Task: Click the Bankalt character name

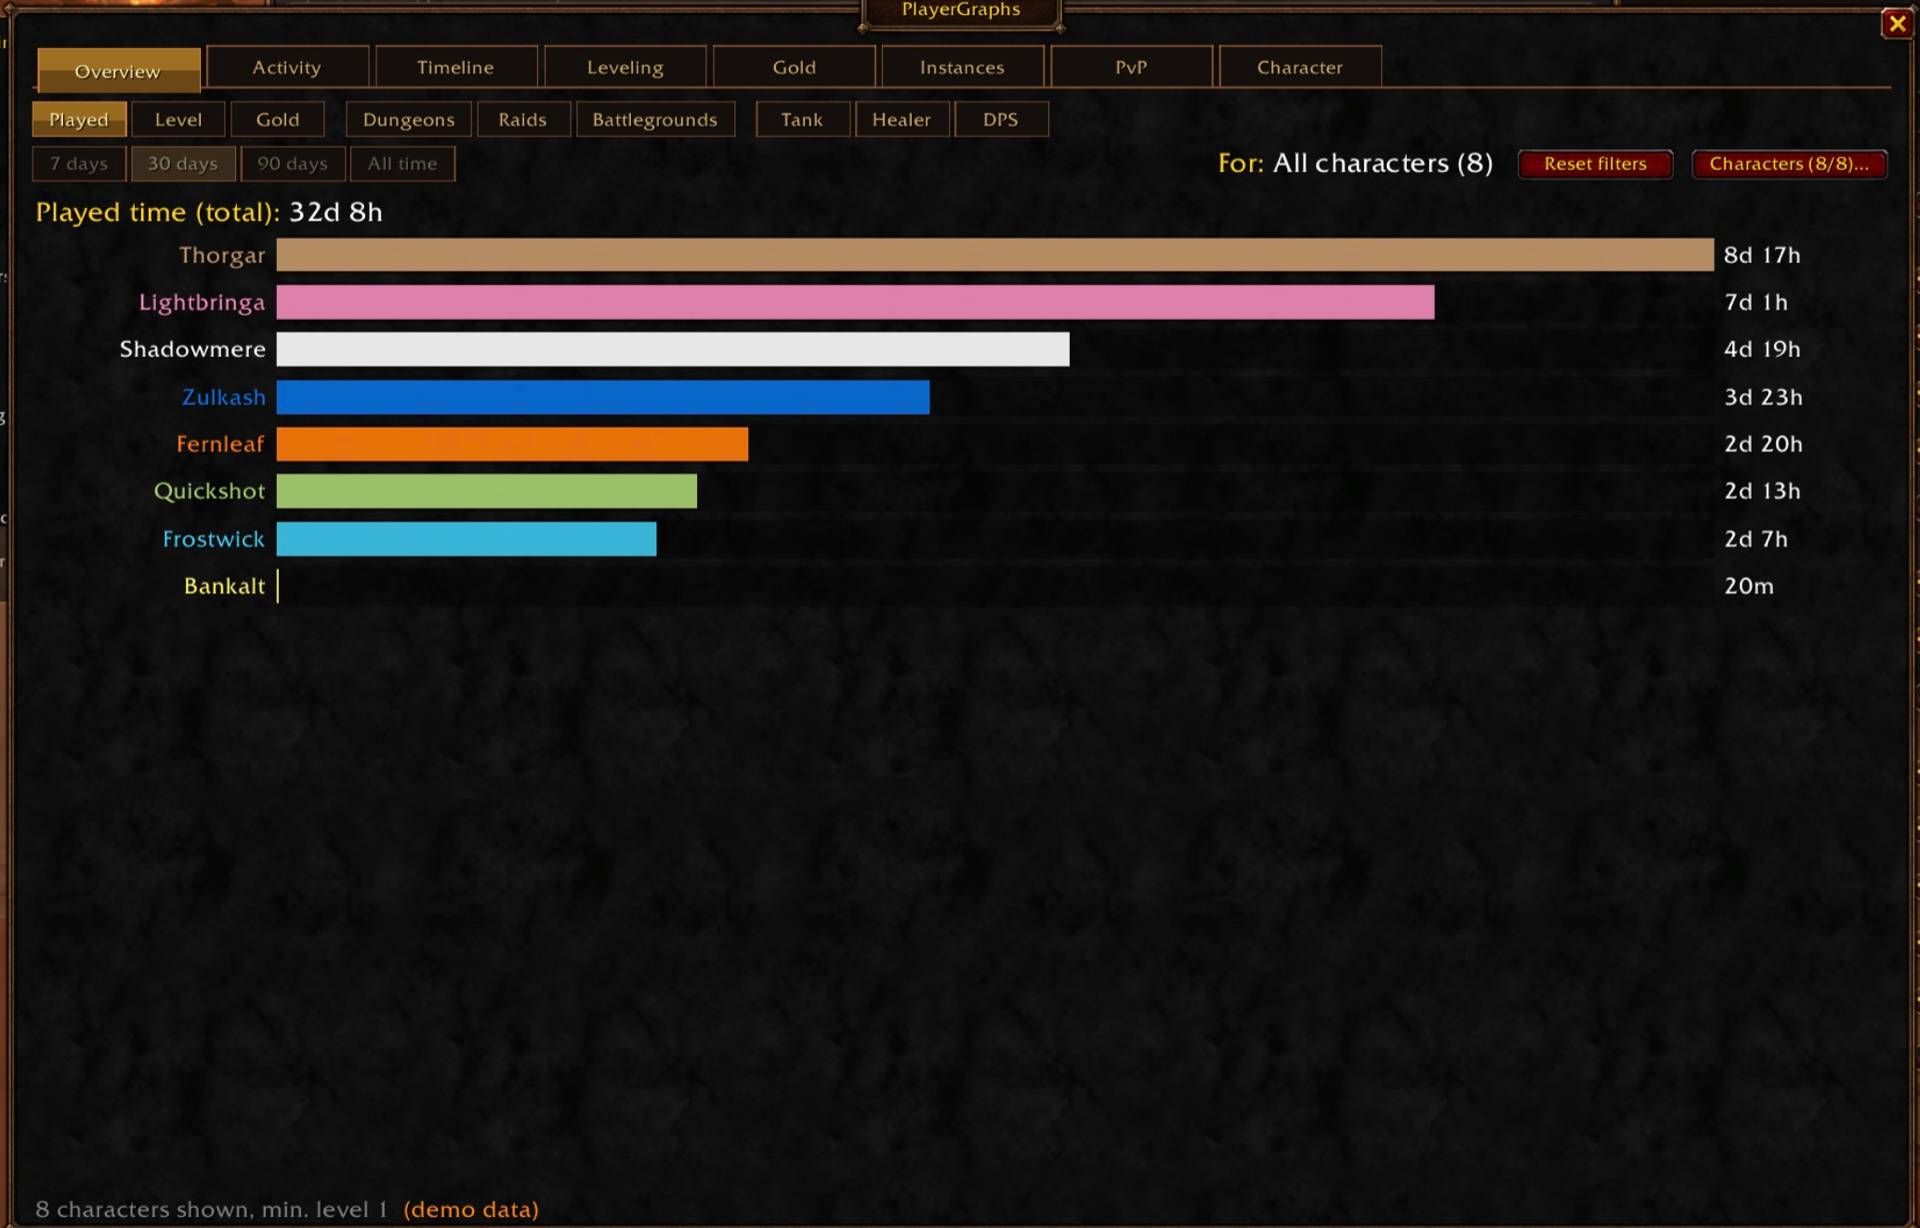Action: 225,586
